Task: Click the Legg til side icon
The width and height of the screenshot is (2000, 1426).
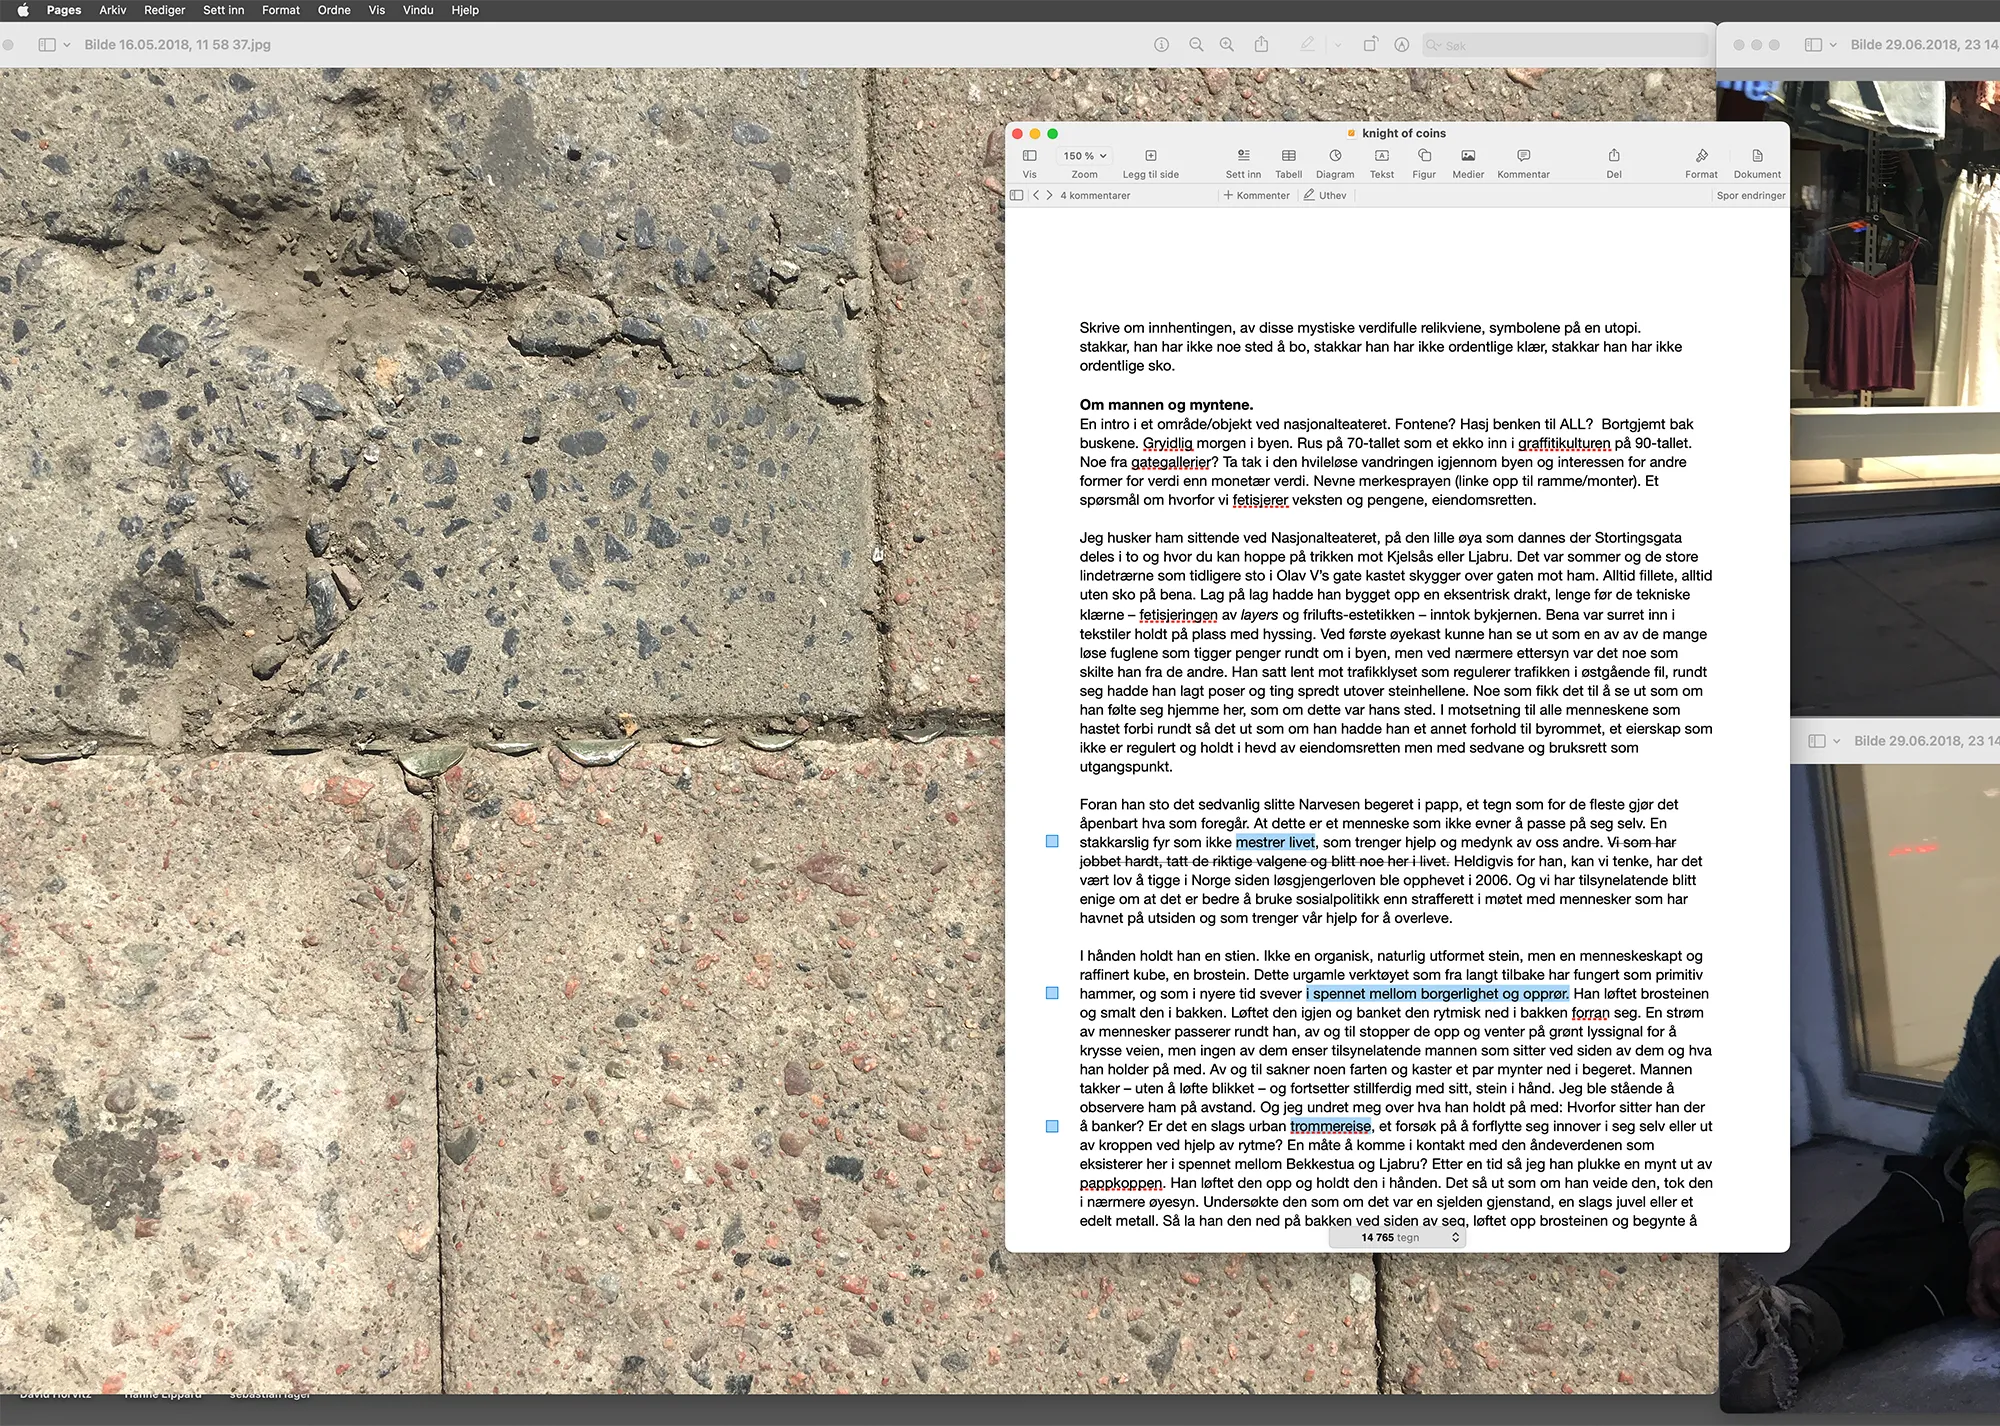Action: point(1150,156)
